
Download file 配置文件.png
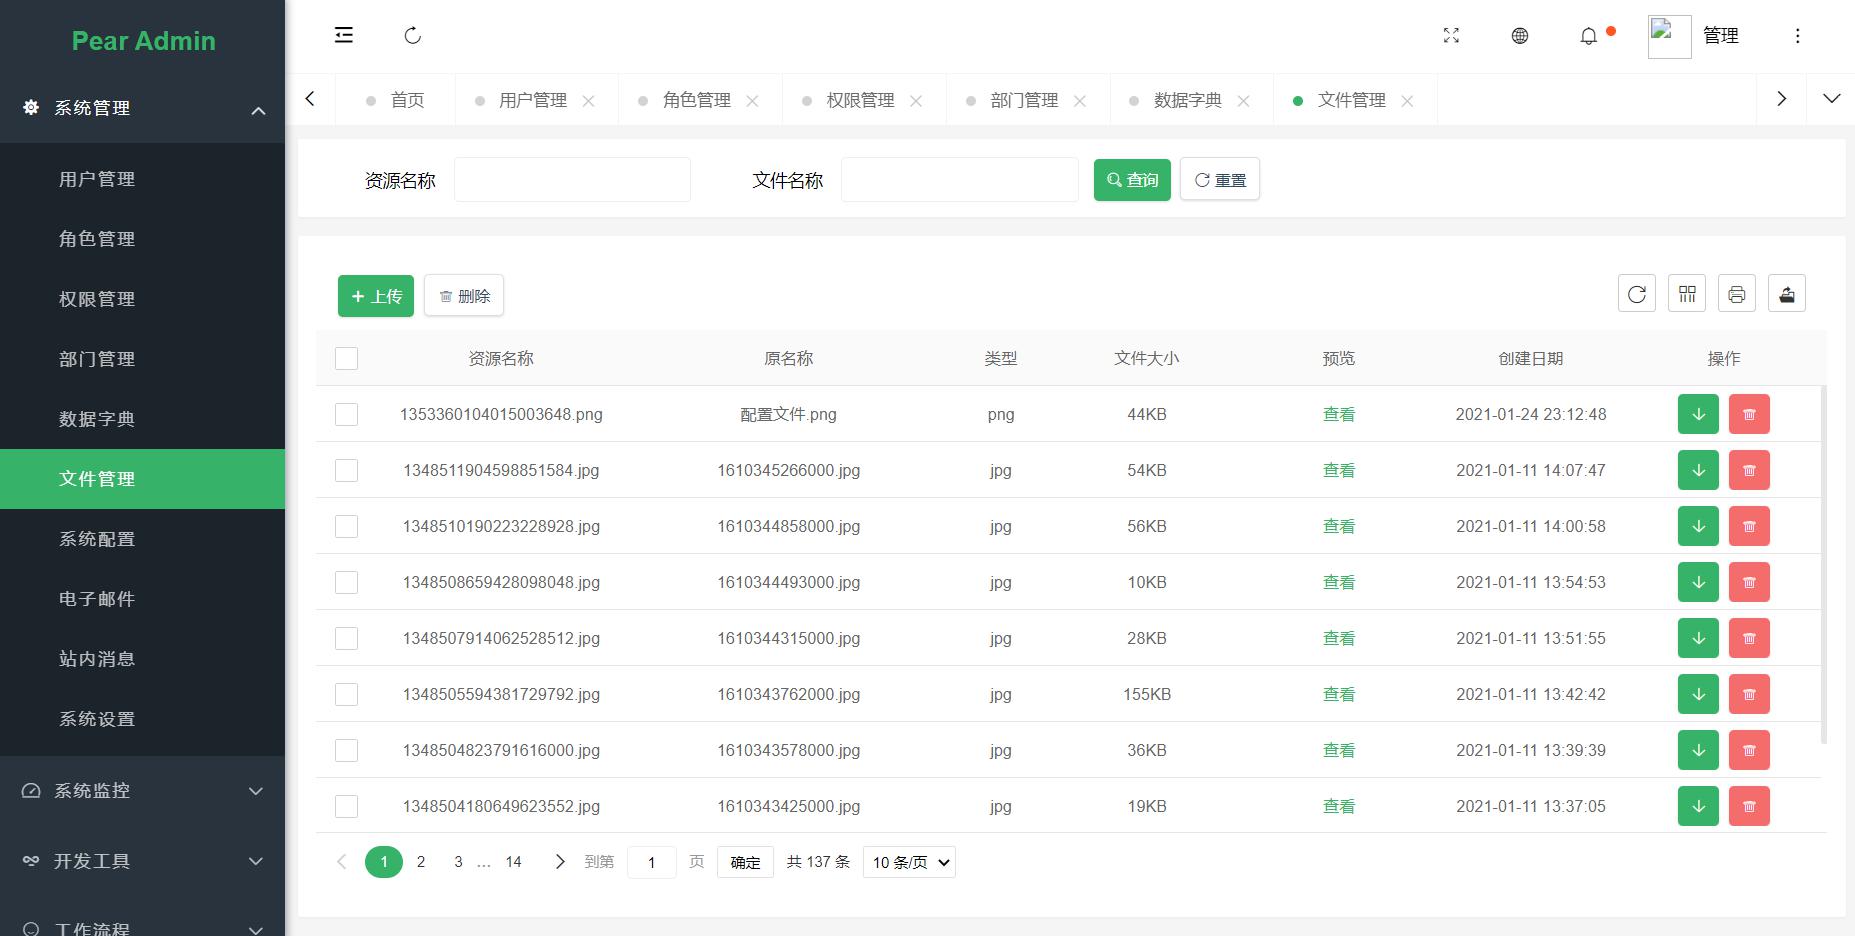(x=1698, y=414)
